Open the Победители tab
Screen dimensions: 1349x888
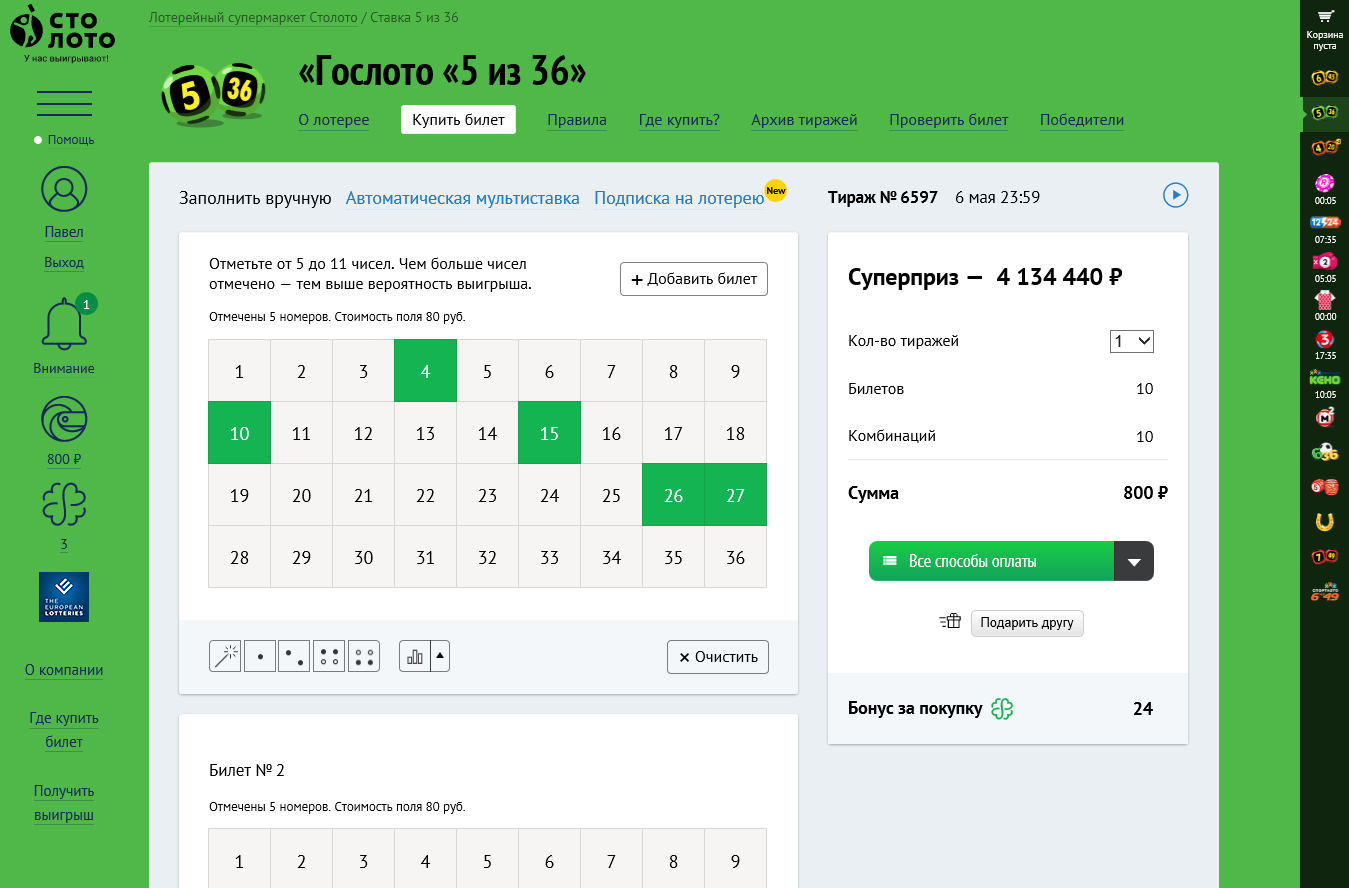(x=1082, y=120)
